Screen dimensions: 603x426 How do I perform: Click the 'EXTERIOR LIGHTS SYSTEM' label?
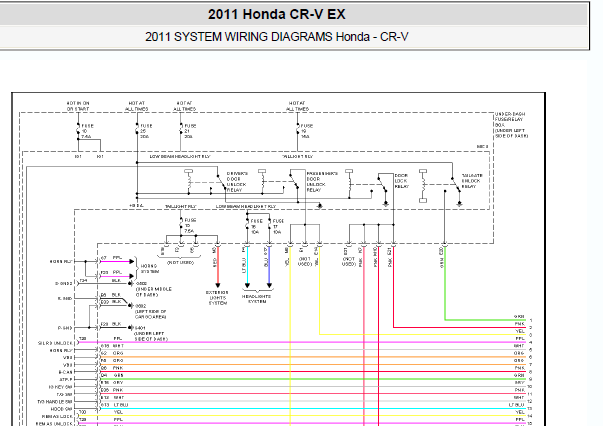point(218,298)
